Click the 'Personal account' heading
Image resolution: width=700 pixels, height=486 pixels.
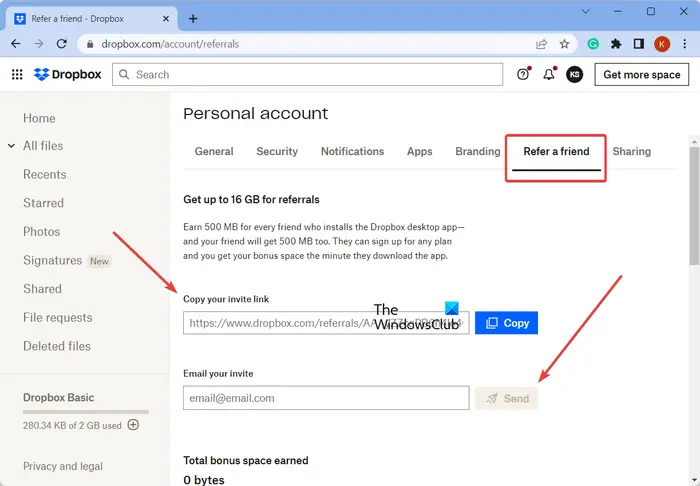point(255,113)
